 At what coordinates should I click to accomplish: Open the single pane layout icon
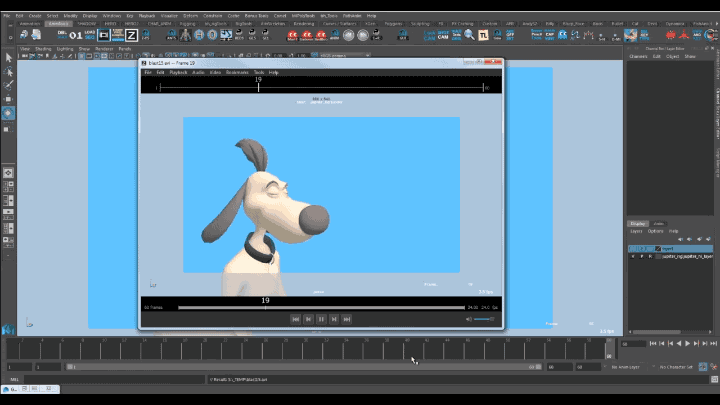[x=8, y=173]
